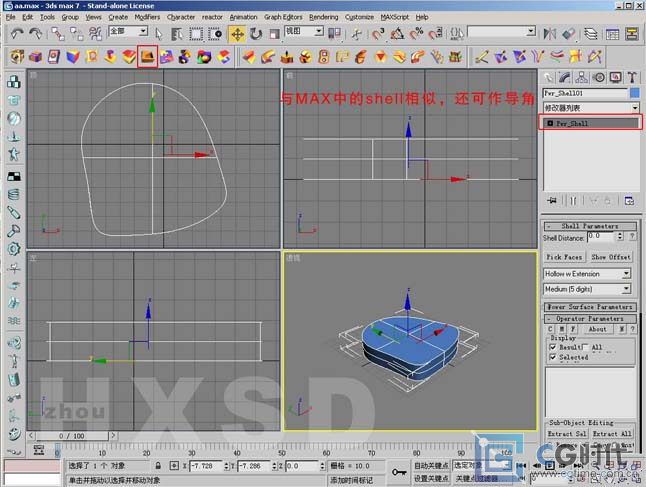Image resolution: width=646 pixels, height=487 pixels.
Task: Click the Set Key (key) icon
Action: click(399, 472)
